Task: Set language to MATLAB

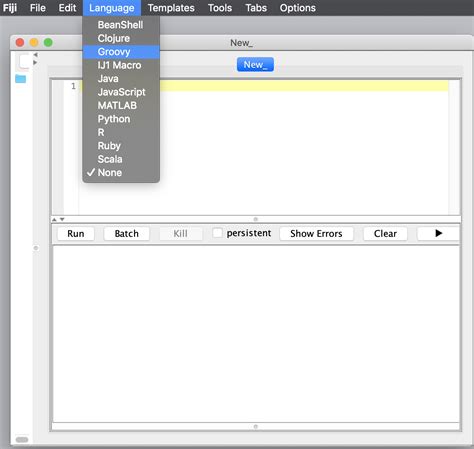Action: (121, 105)
